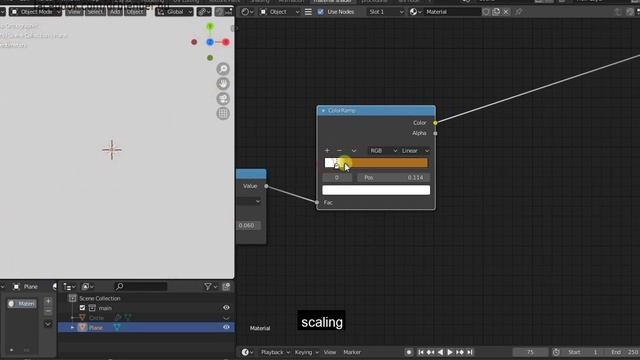This screenshot has height=360, width=640.
Task: Jump to the timeline end frame
Action: point(470,352)
